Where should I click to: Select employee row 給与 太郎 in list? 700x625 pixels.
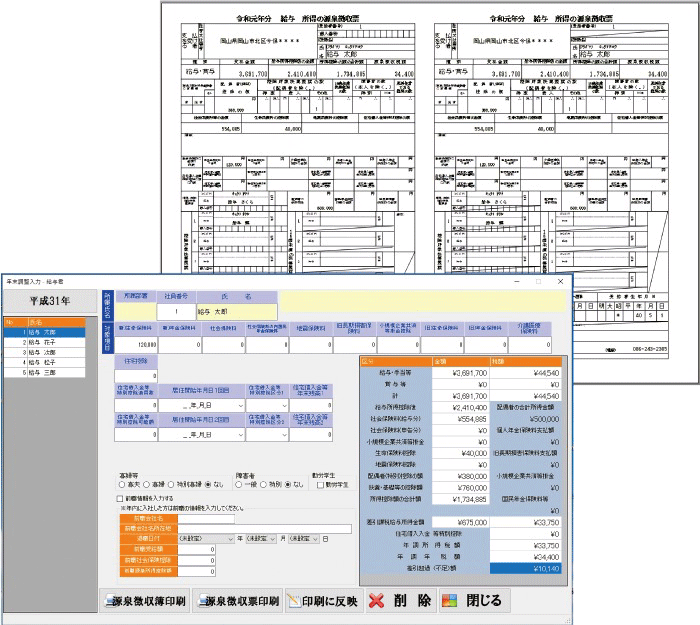(x=45, y=332)
